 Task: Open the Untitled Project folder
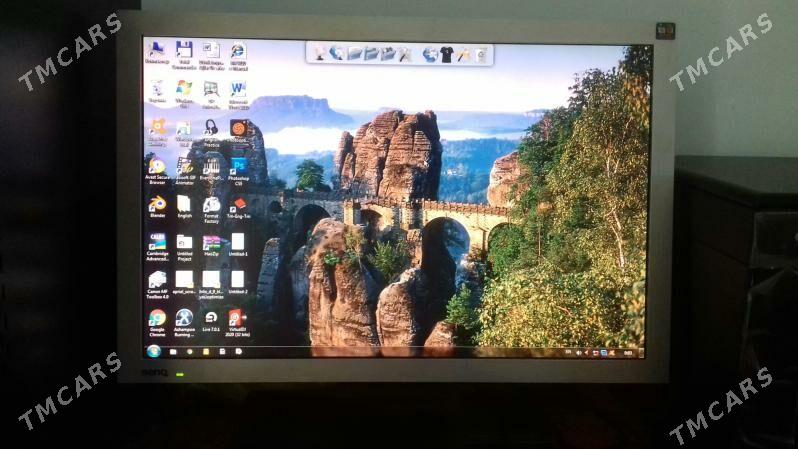[184, 242]
